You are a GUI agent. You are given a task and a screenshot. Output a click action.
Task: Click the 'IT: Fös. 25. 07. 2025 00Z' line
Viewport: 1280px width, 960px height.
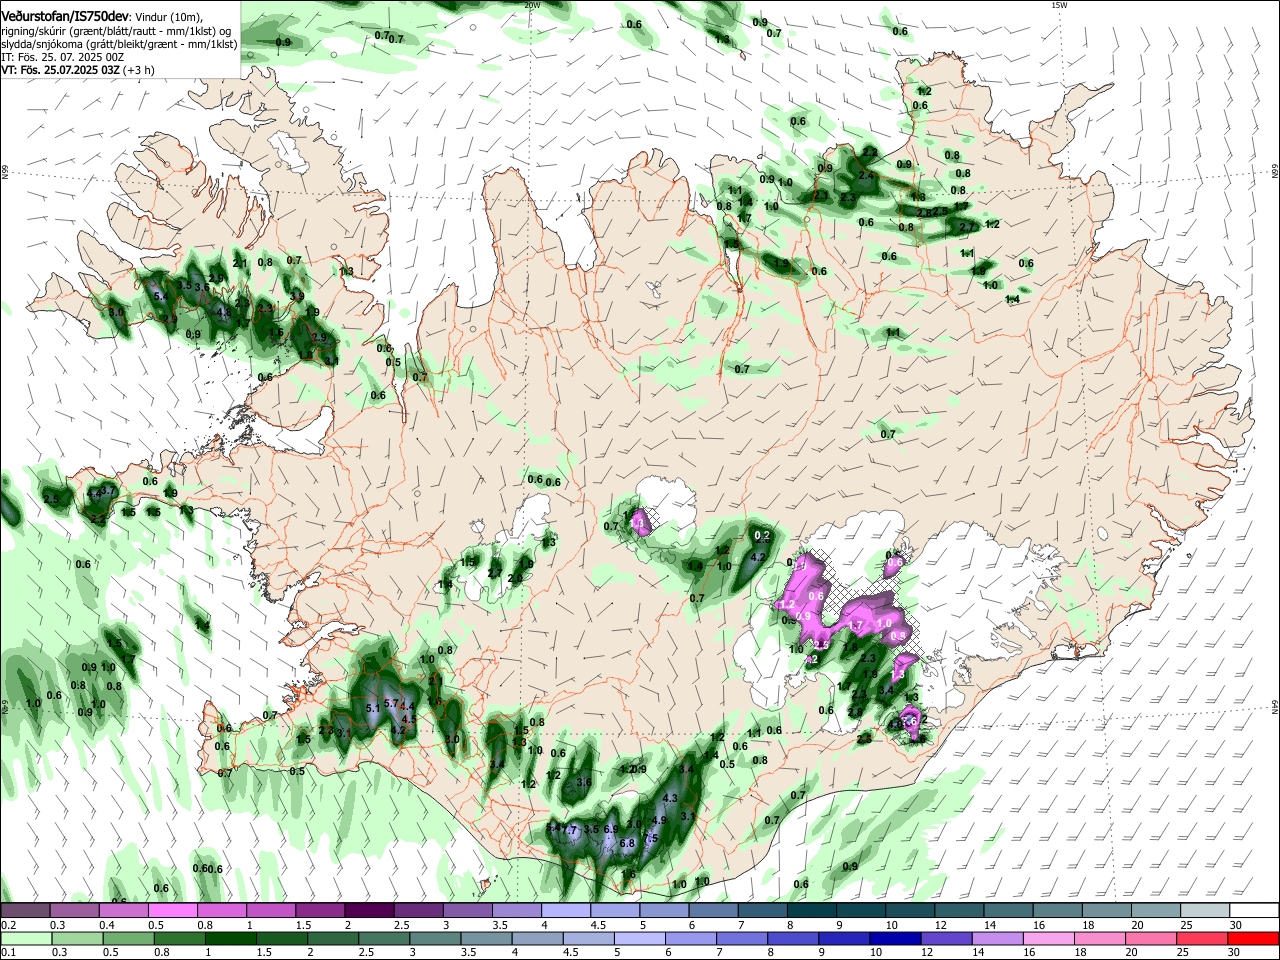[62, 57]
